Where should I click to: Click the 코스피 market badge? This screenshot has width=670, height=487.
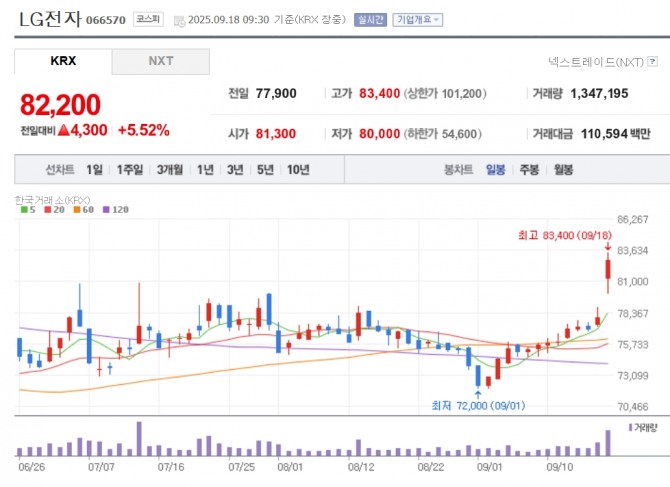pyautogui.click(x=148, y=19)
